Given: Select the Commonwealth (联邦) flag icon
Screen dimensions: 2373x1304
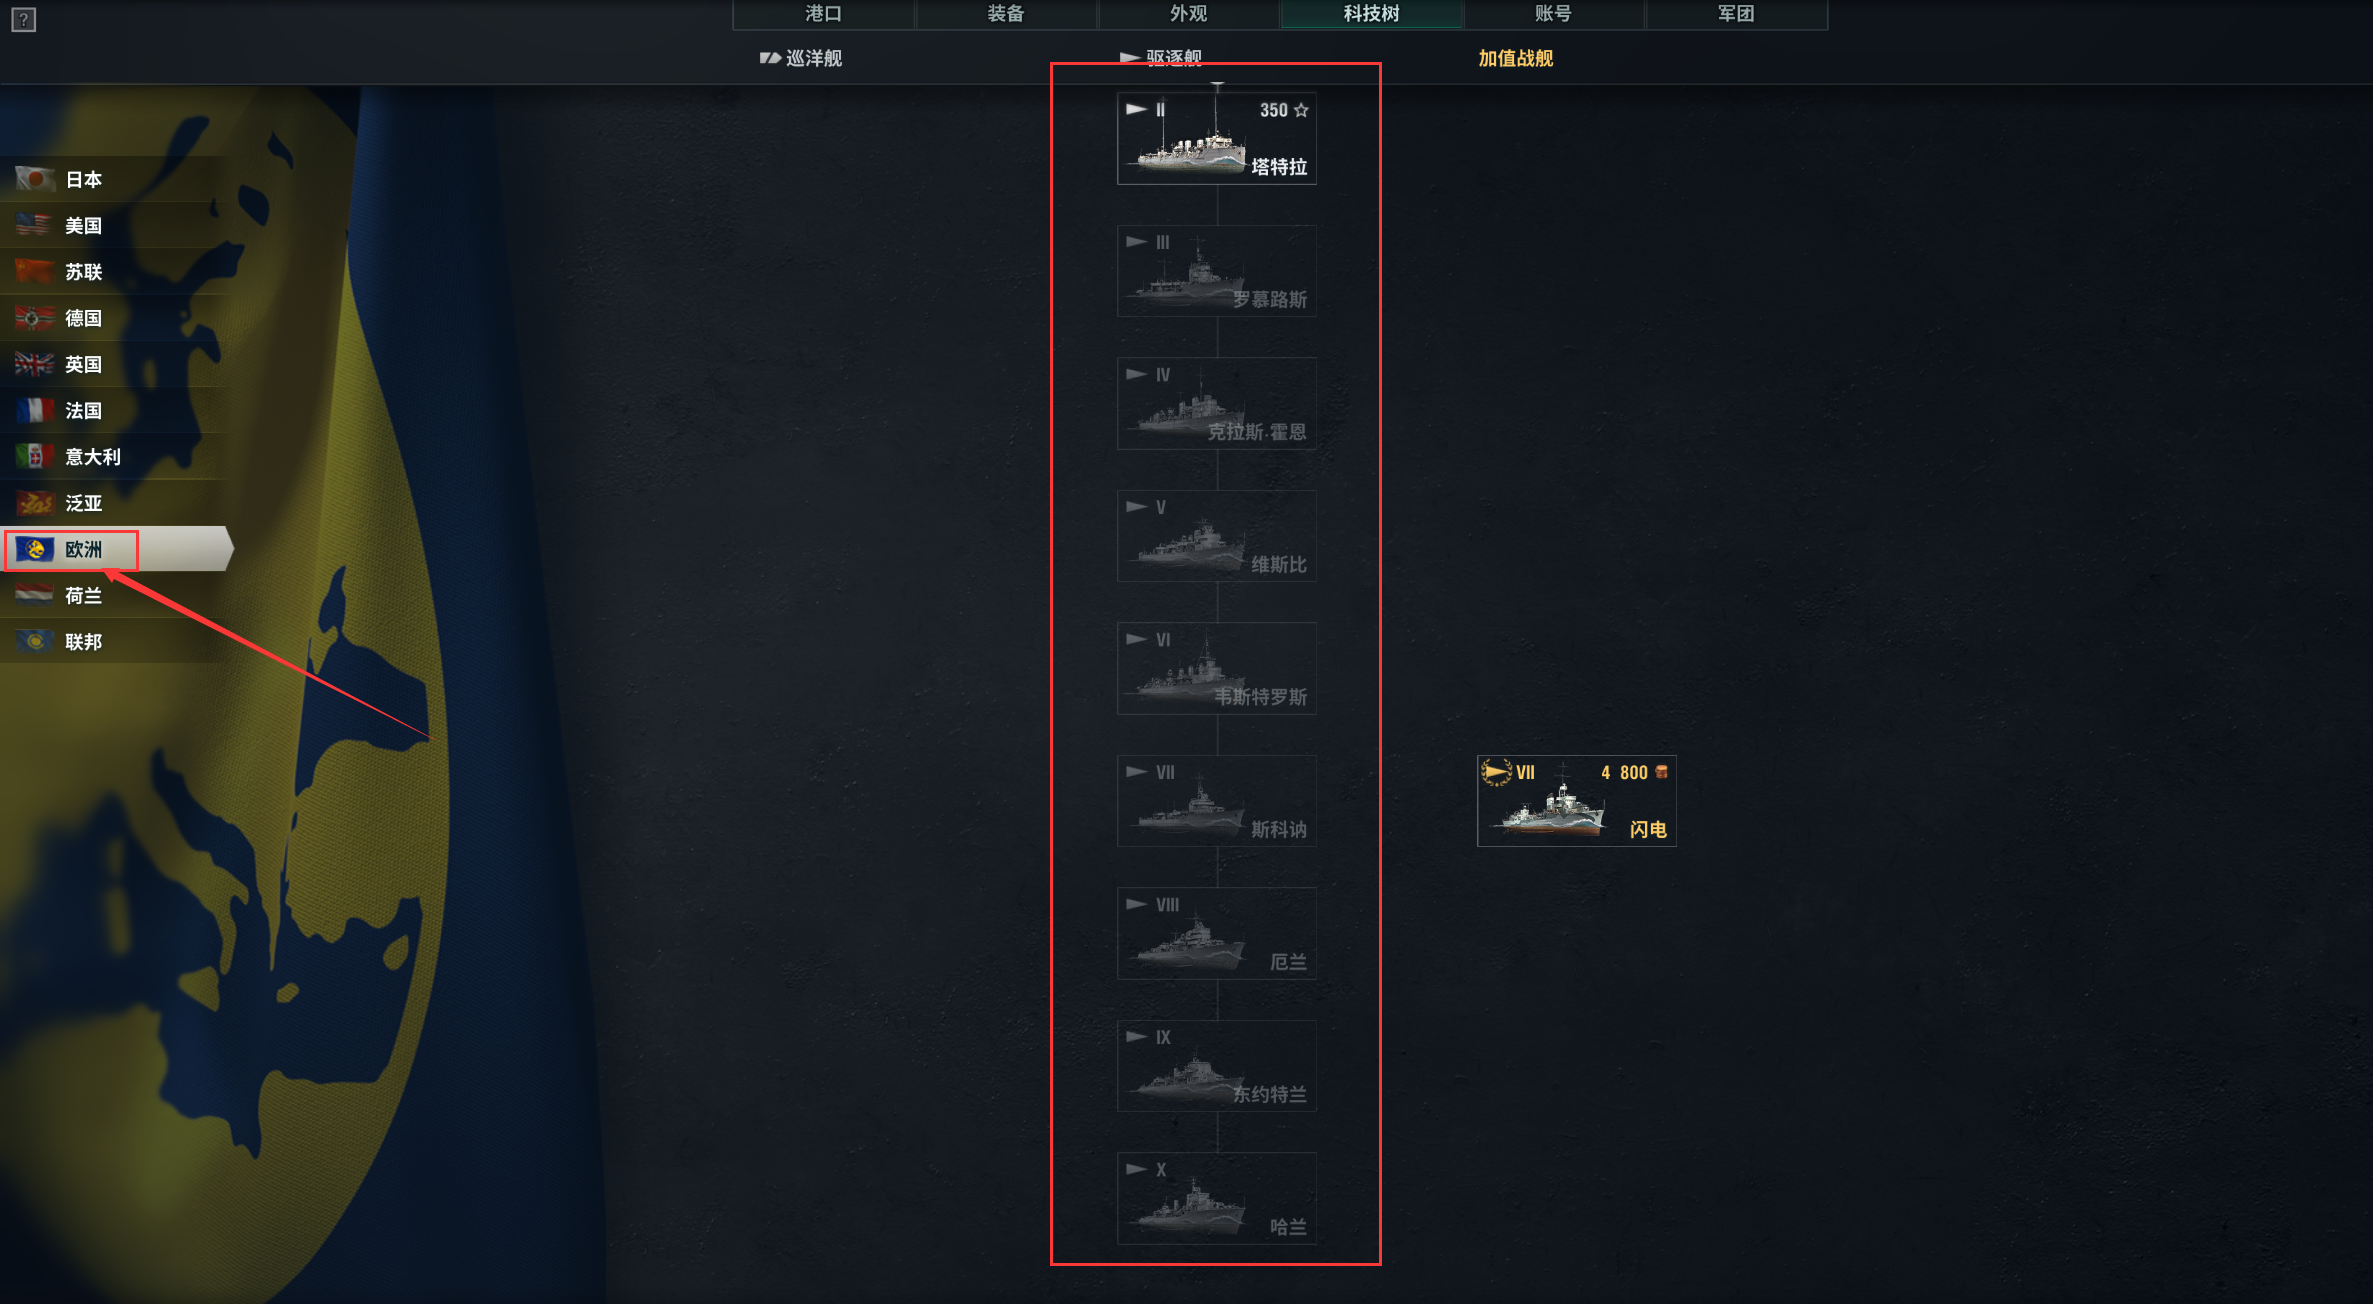Looking at the screenshot, I should pos(35,641).
